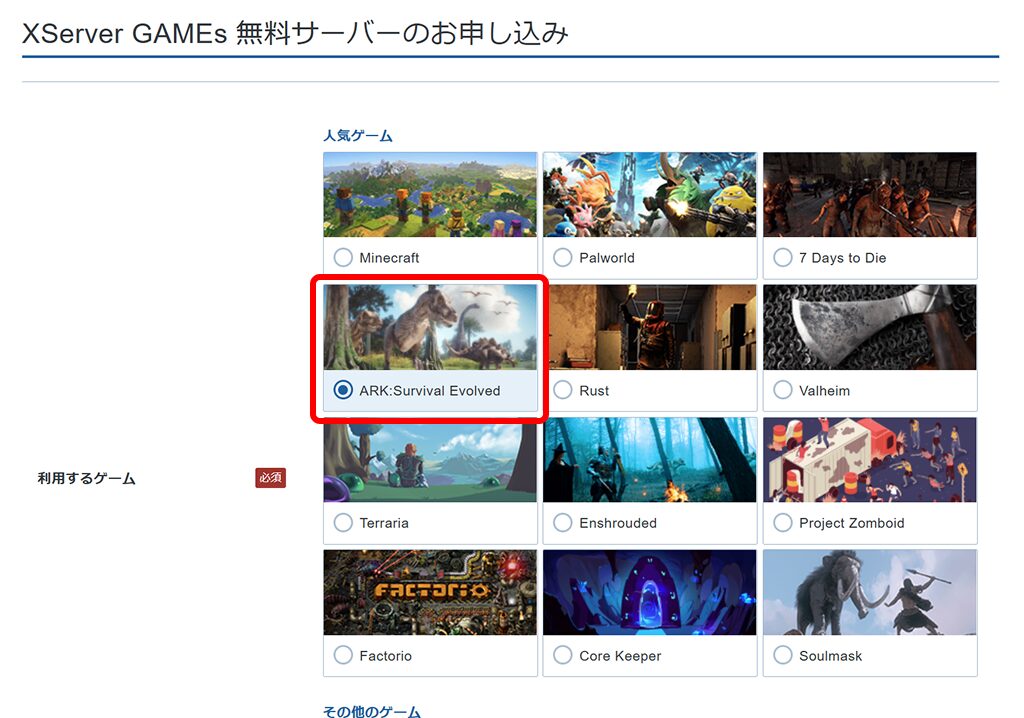Click the Palworld game artwork
The height and width of the screenshot is (718, 1024).
coord(650,195)
